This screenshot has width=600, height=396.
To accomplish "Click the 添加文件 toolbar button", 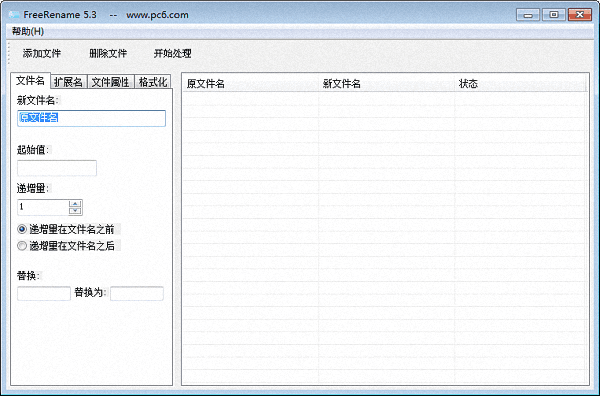I will click(x=42, y=54).
